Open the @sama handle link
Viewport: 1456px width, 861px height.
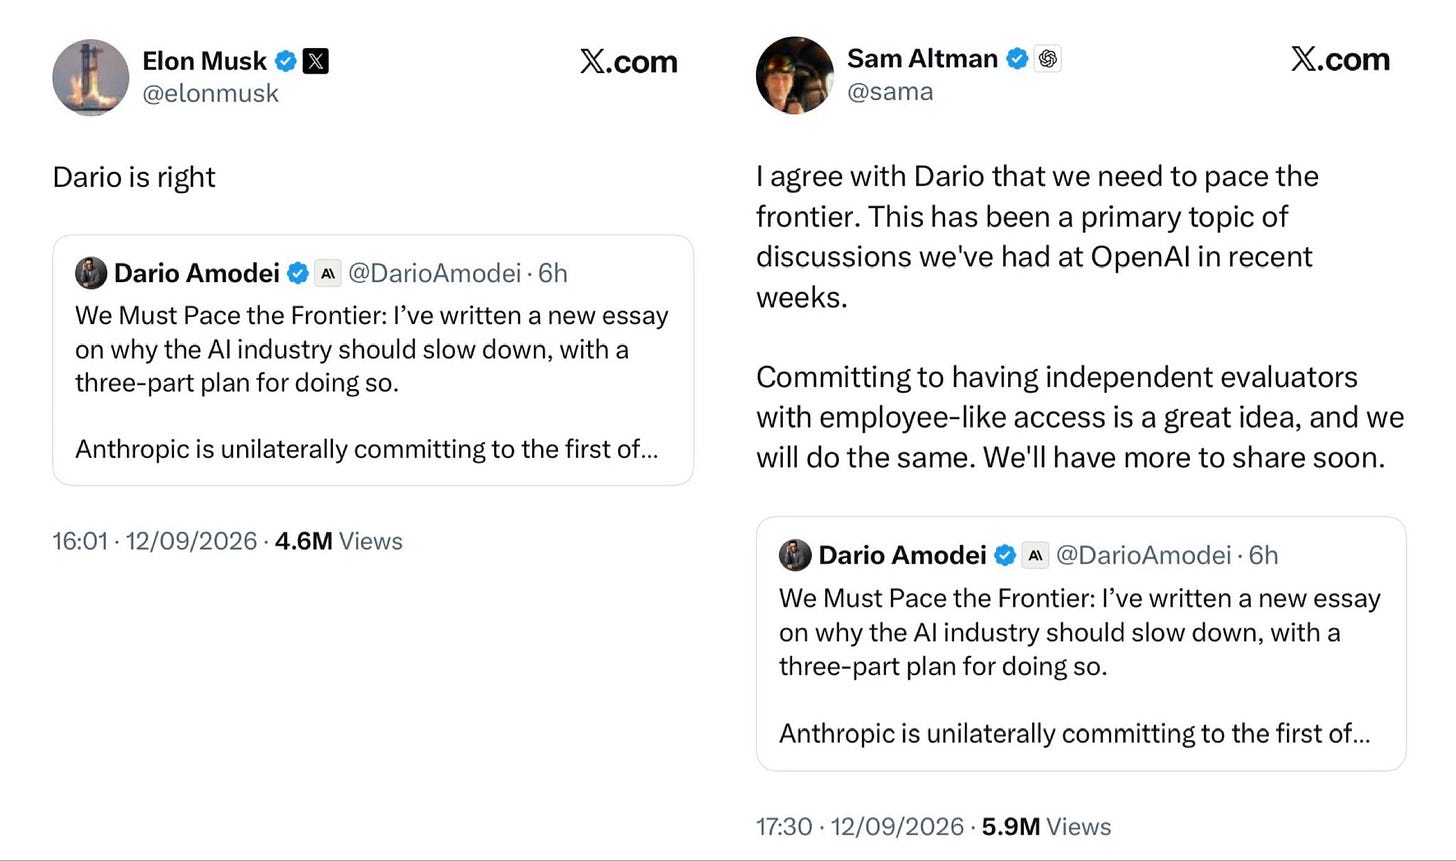[x=890, y=92]
